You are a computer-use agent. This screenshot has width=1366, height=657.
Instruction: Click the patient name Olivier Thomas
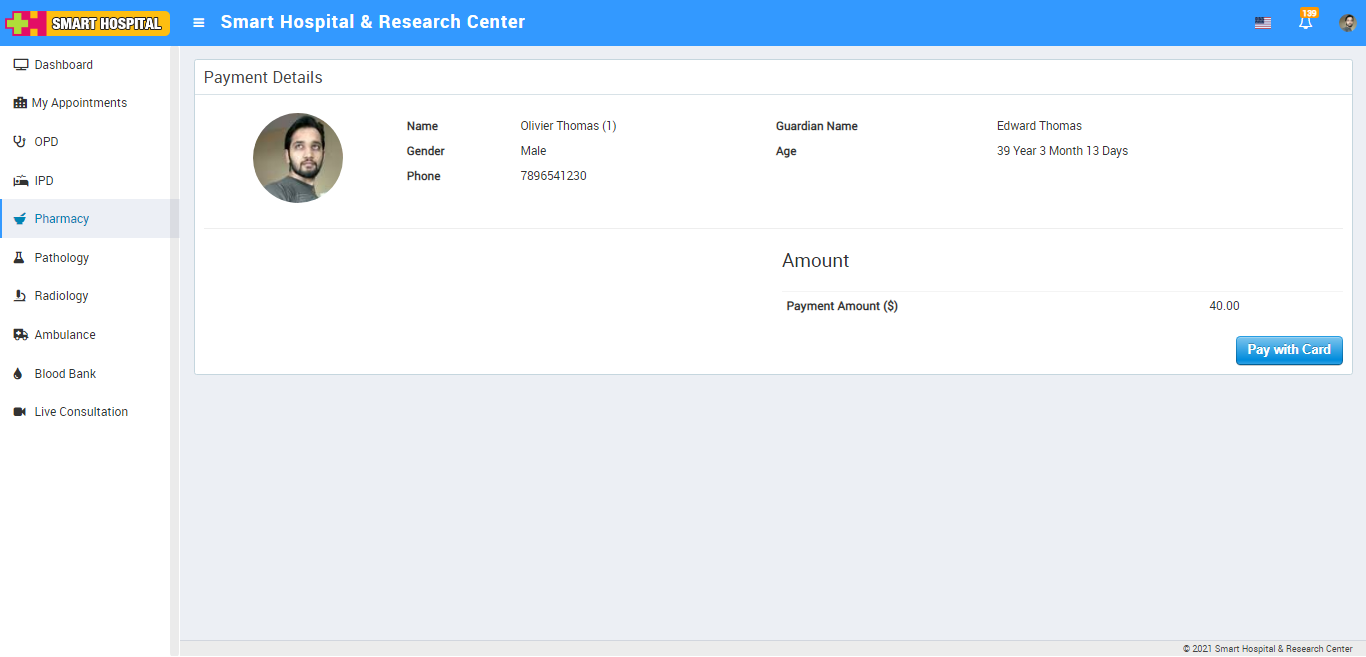pyautogui.click(x=567, y=126)
